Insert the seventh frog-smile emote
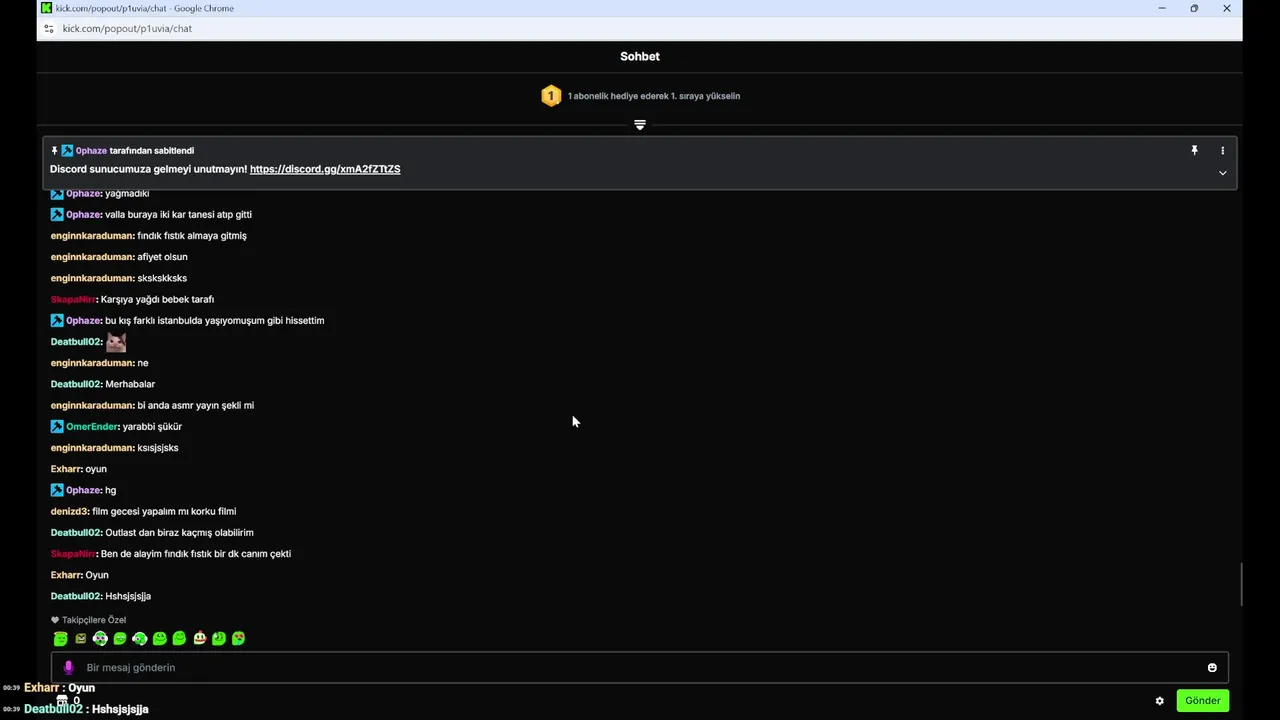 coord(179,638)
